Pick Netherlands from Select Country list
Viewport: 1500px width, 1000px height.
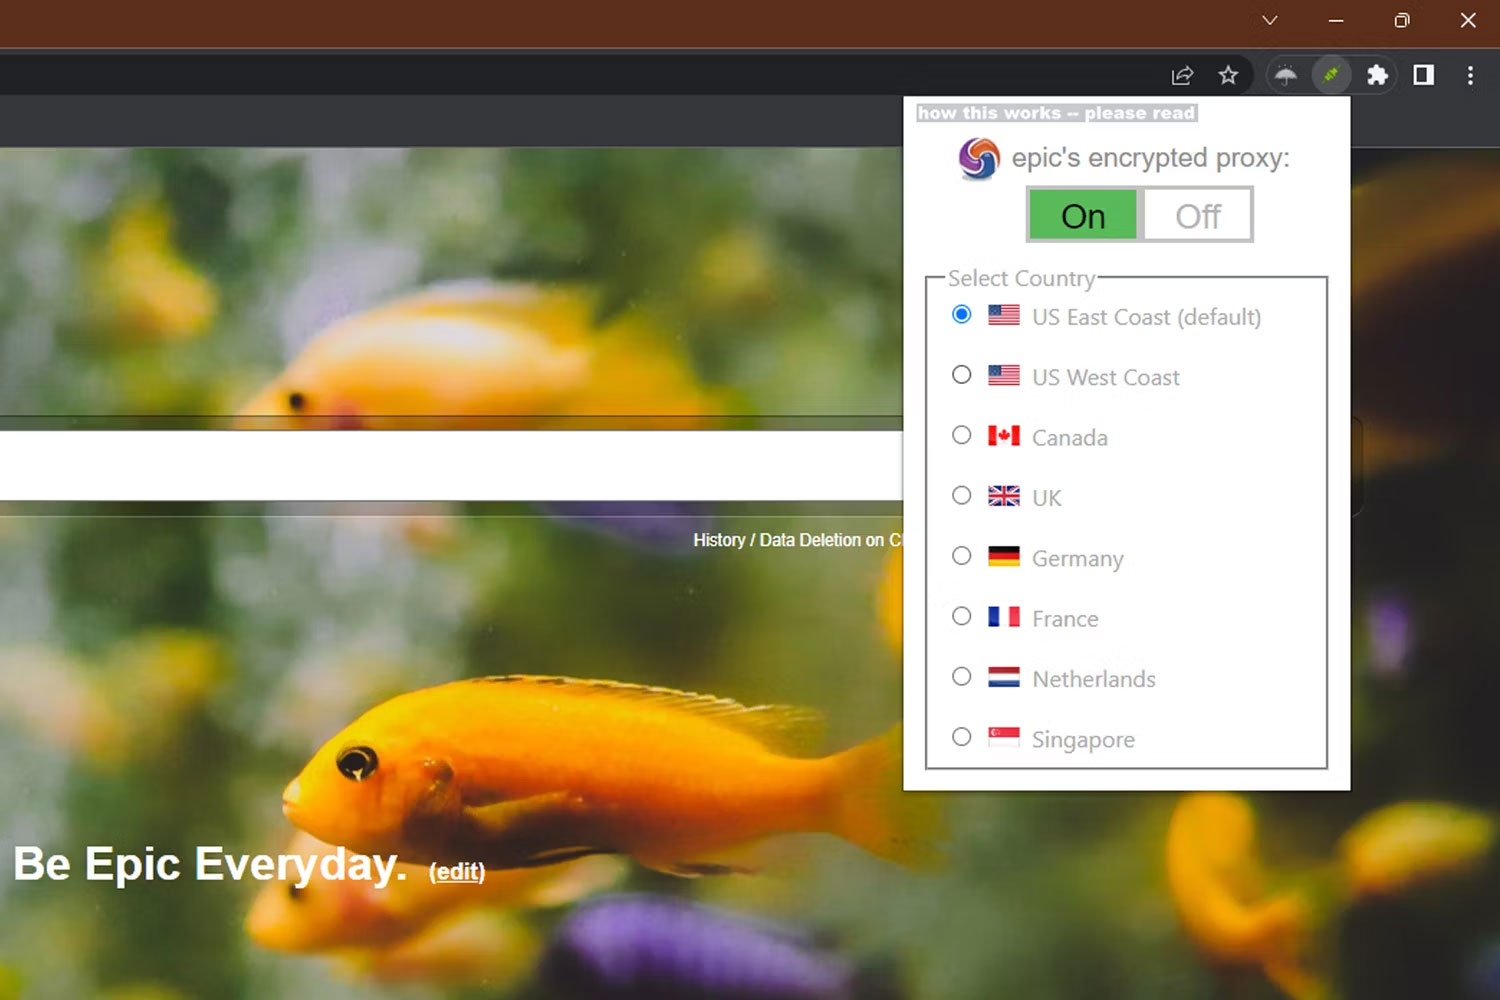point(961,676)
